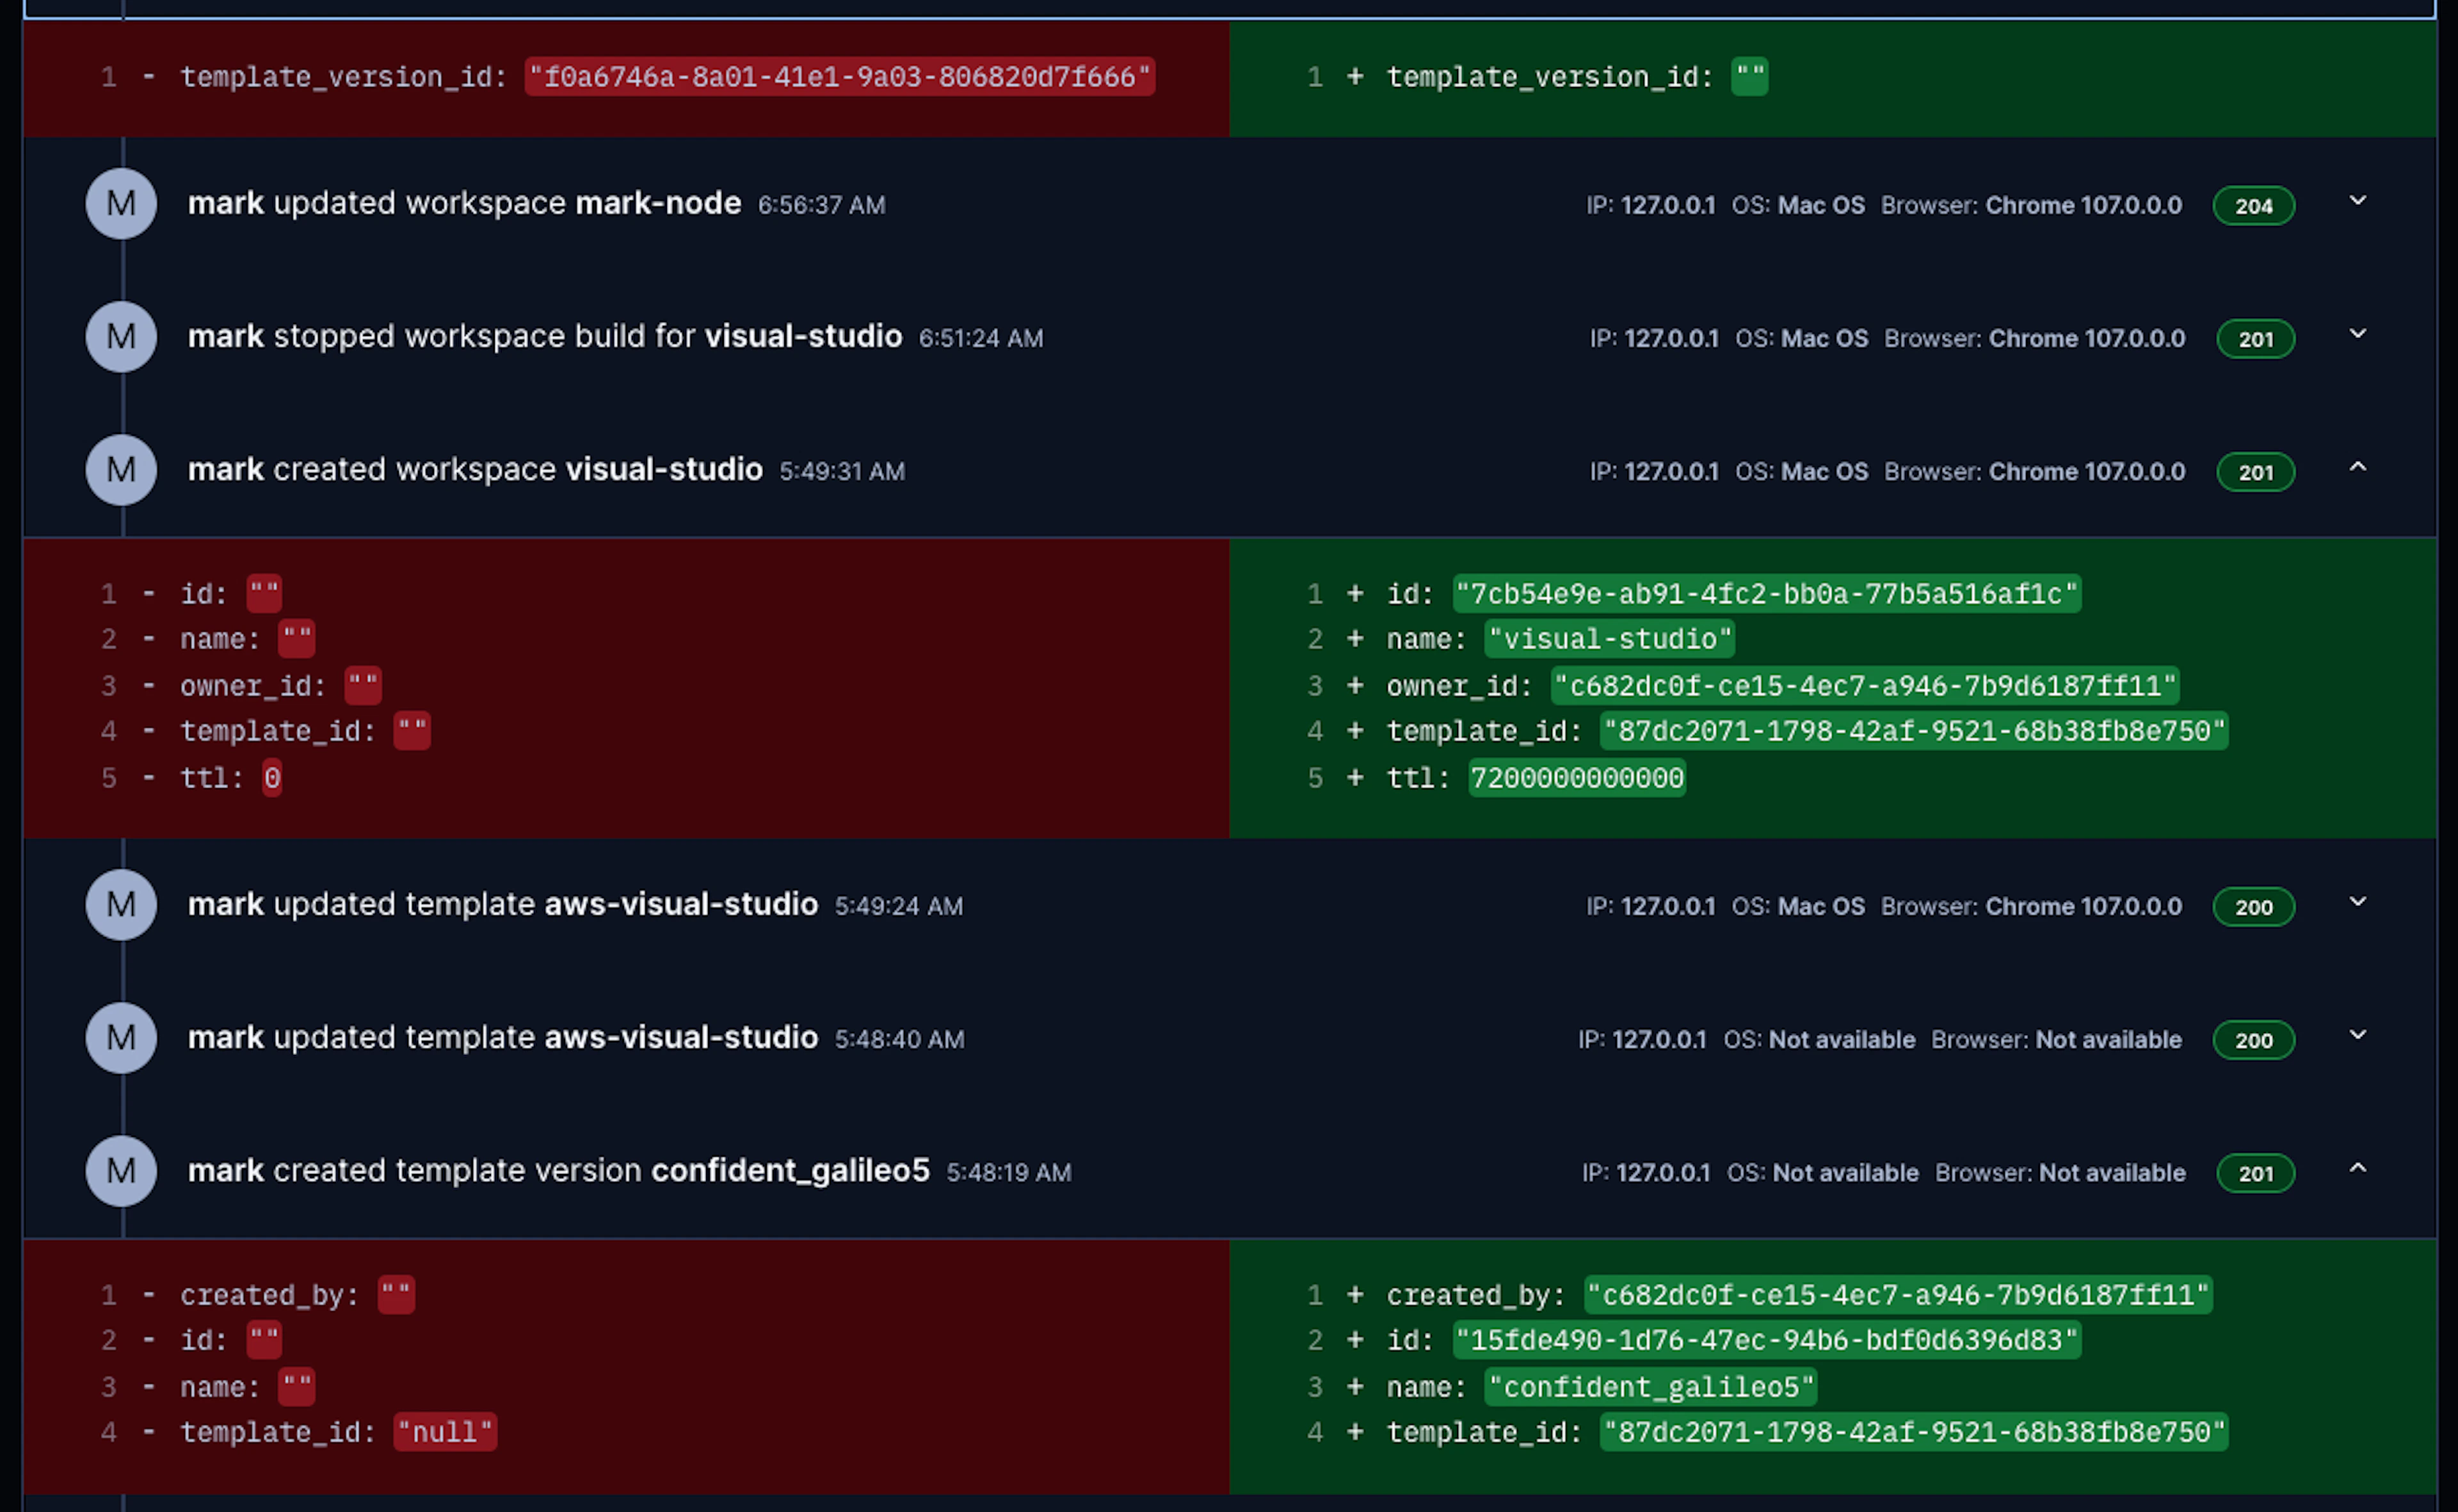This screenshot has width=2458, height=1512.
Task: Click added id value "7cb54e9e-ab91-4fc2-bb0a-77b5a516af1c"
Action: click(1767, 594)
